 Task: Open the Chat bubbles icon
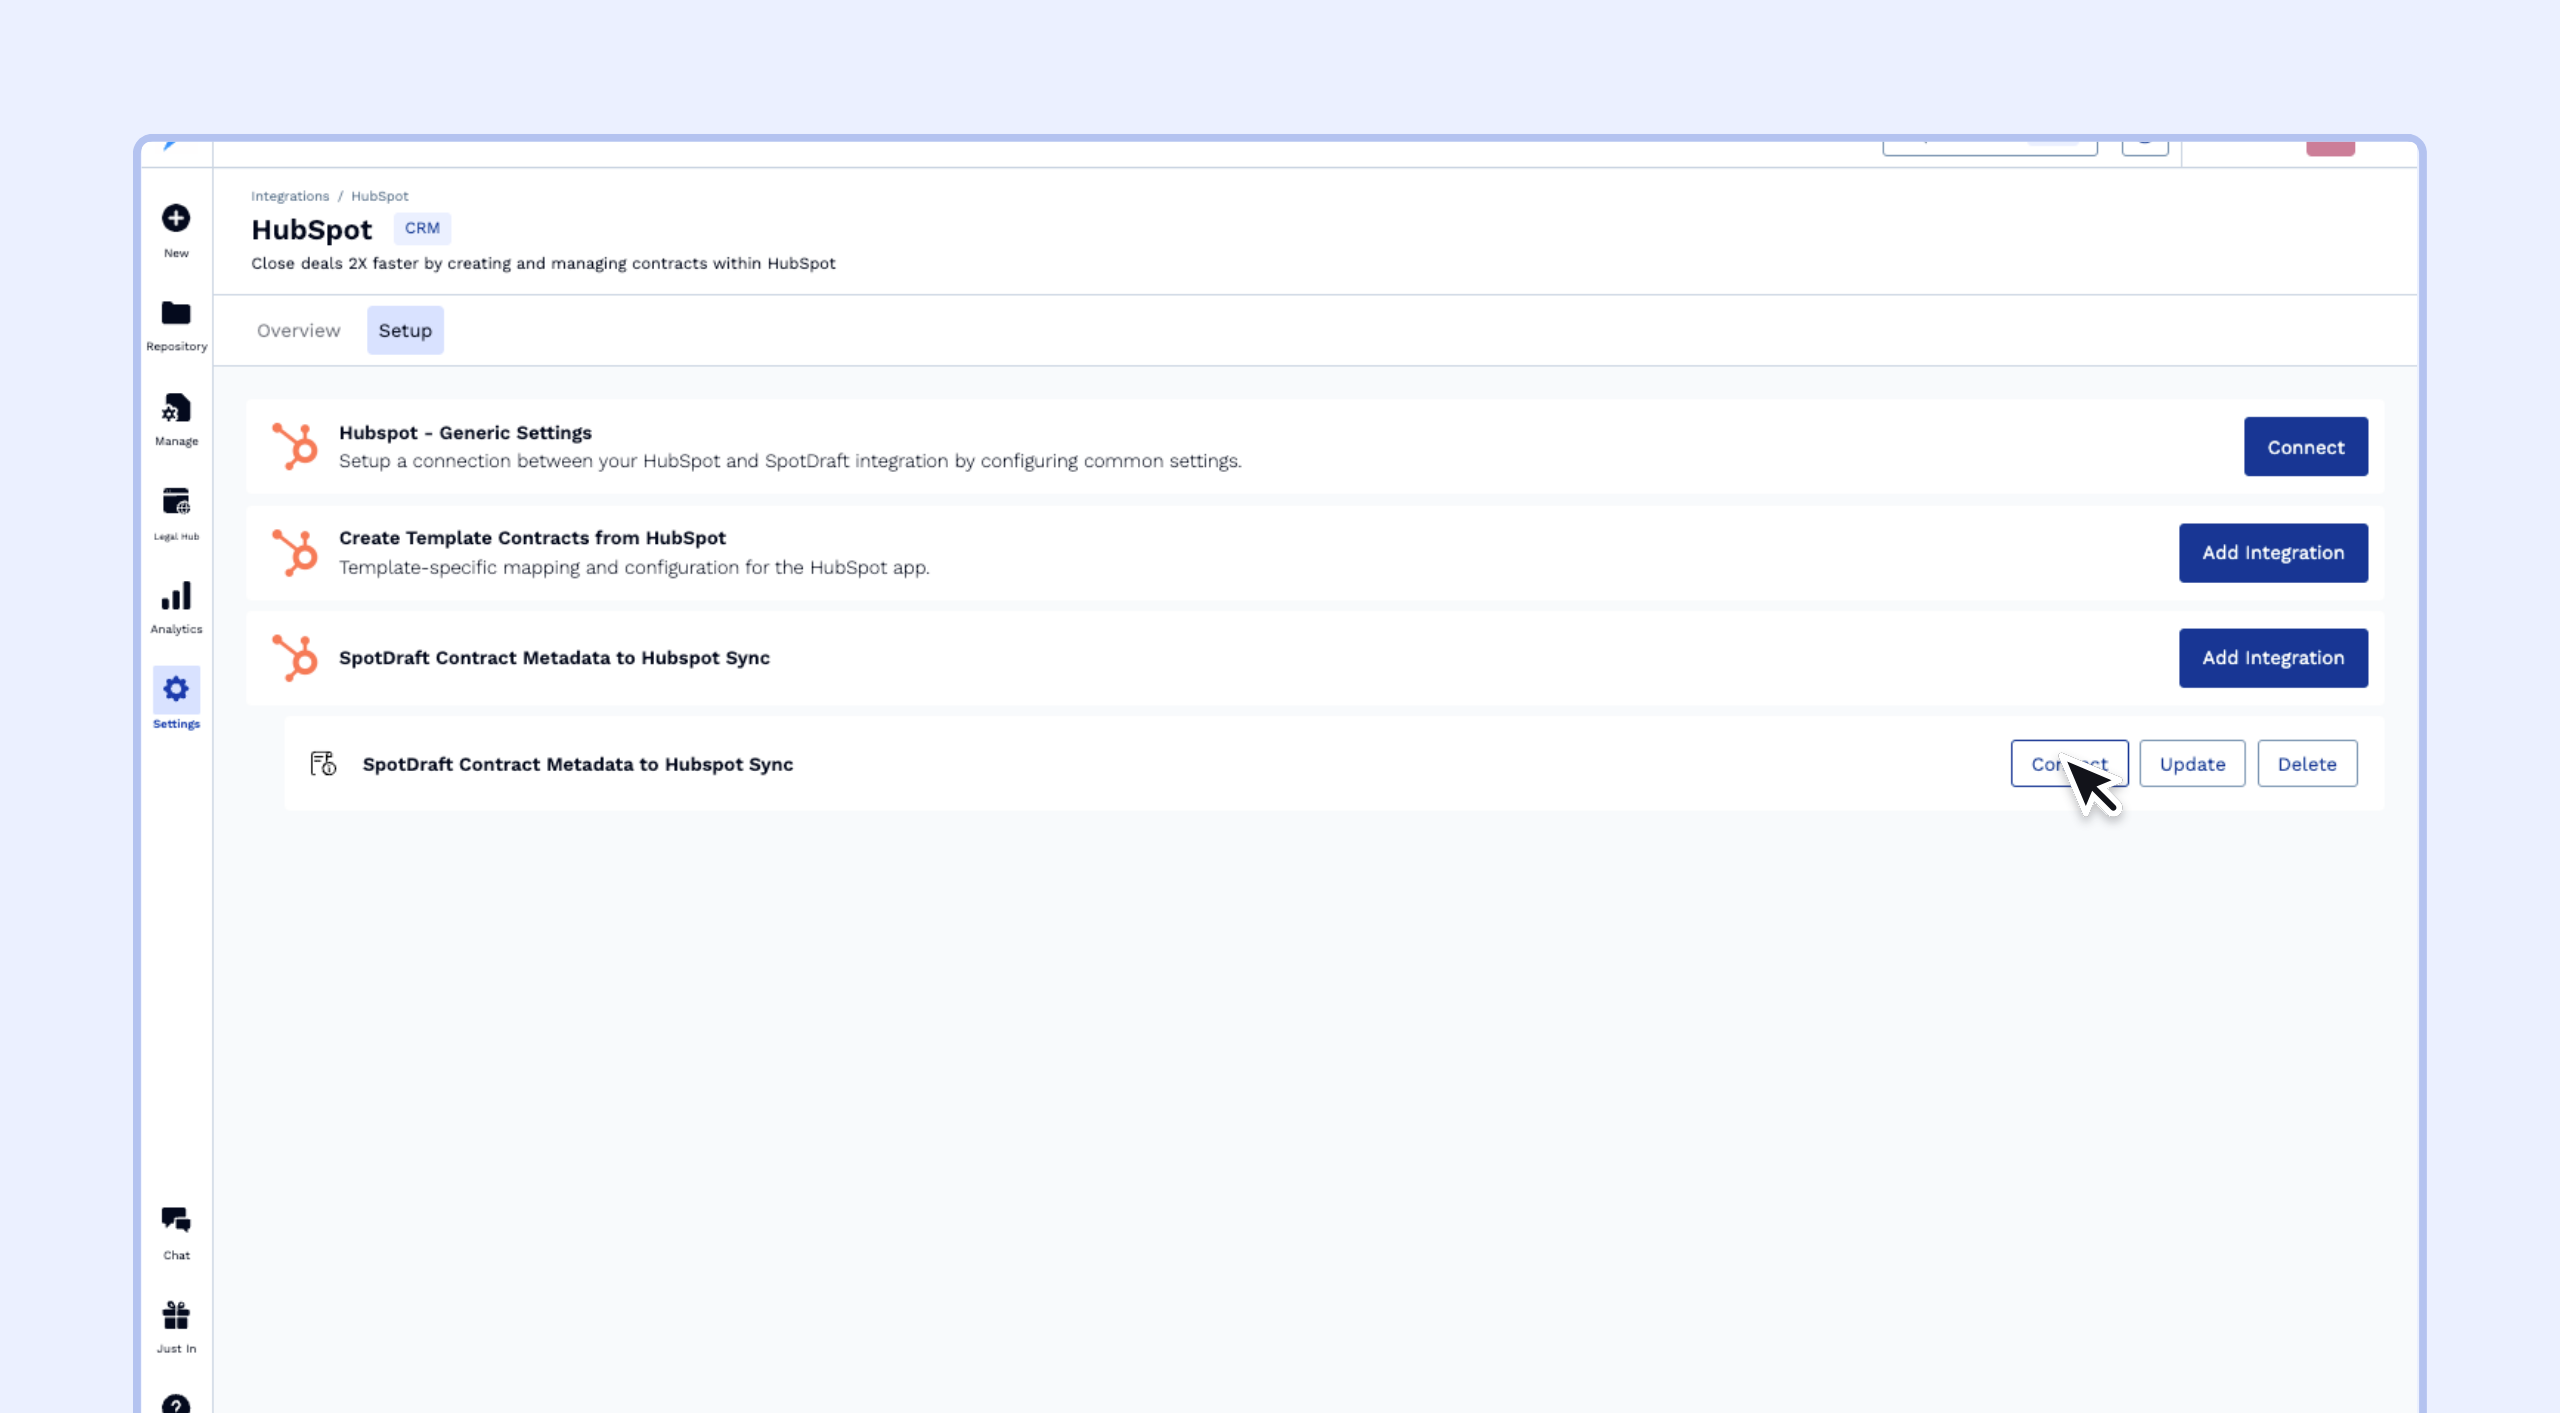click(x=176, y=1220)
